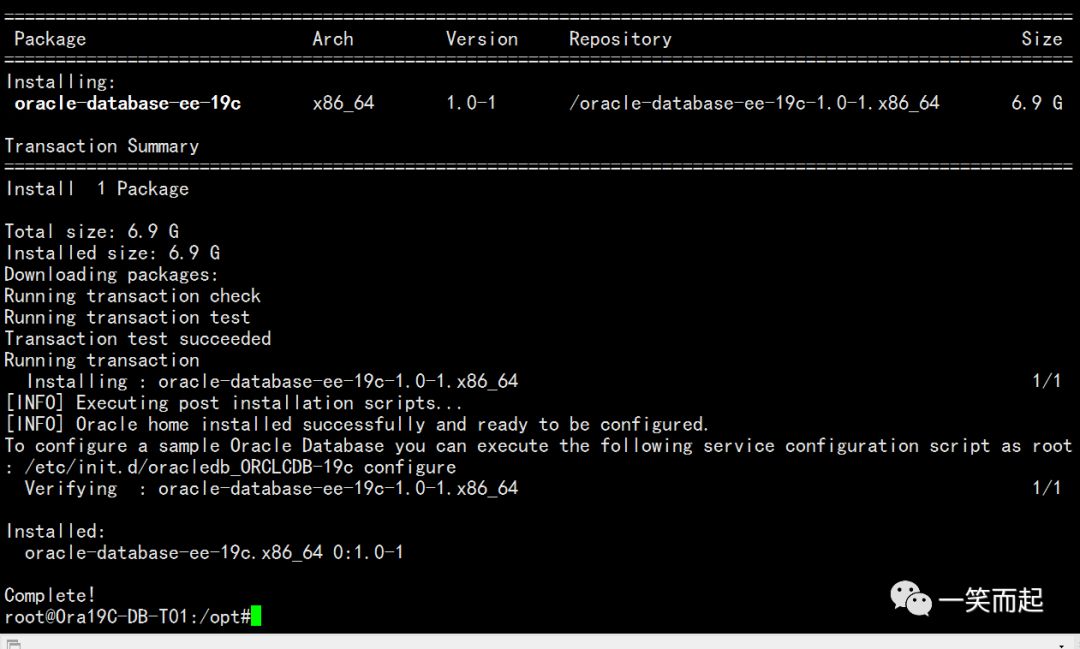The image size is (1080, 649).
Task: Select the "Total size: 6.9 G" line
Action: pyautogui.click(x=92, y=231)
